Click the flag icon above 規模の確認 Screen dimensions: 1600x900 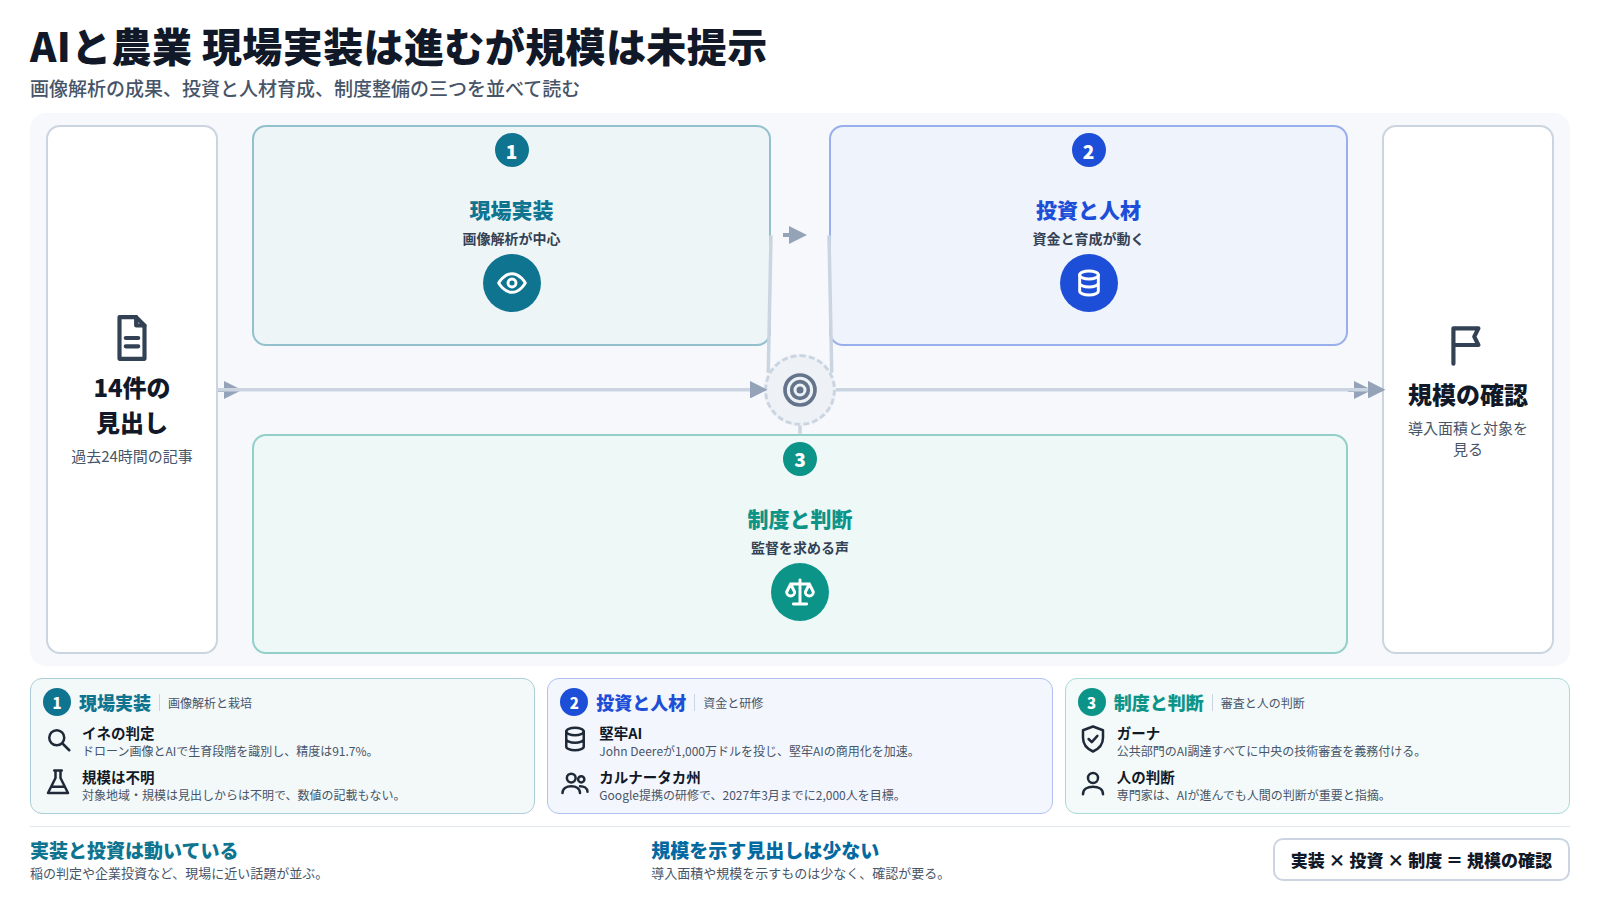pyautogui.click(x=1466, y=346)
